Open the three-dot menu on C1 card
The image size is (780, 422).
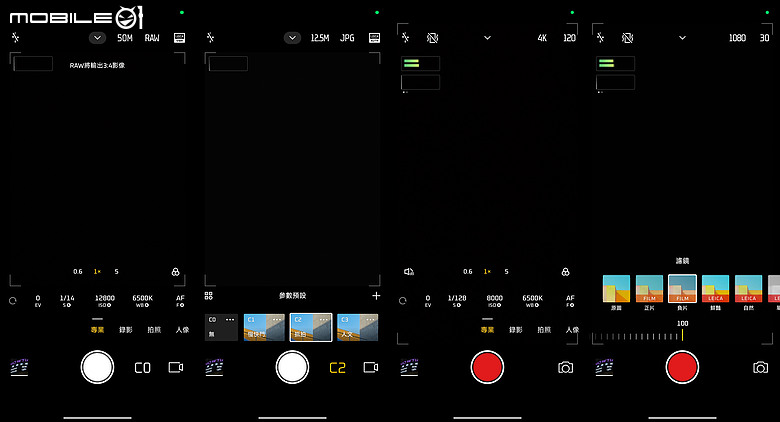coord(277,319)
